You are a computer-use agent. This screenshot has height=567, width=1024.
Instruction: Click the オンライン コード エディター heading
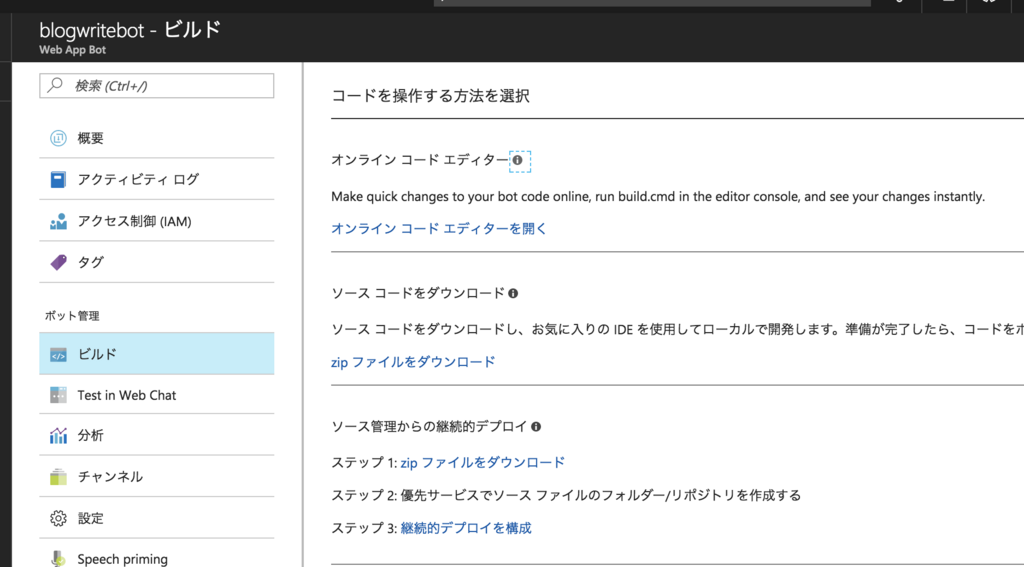[419, 160]
